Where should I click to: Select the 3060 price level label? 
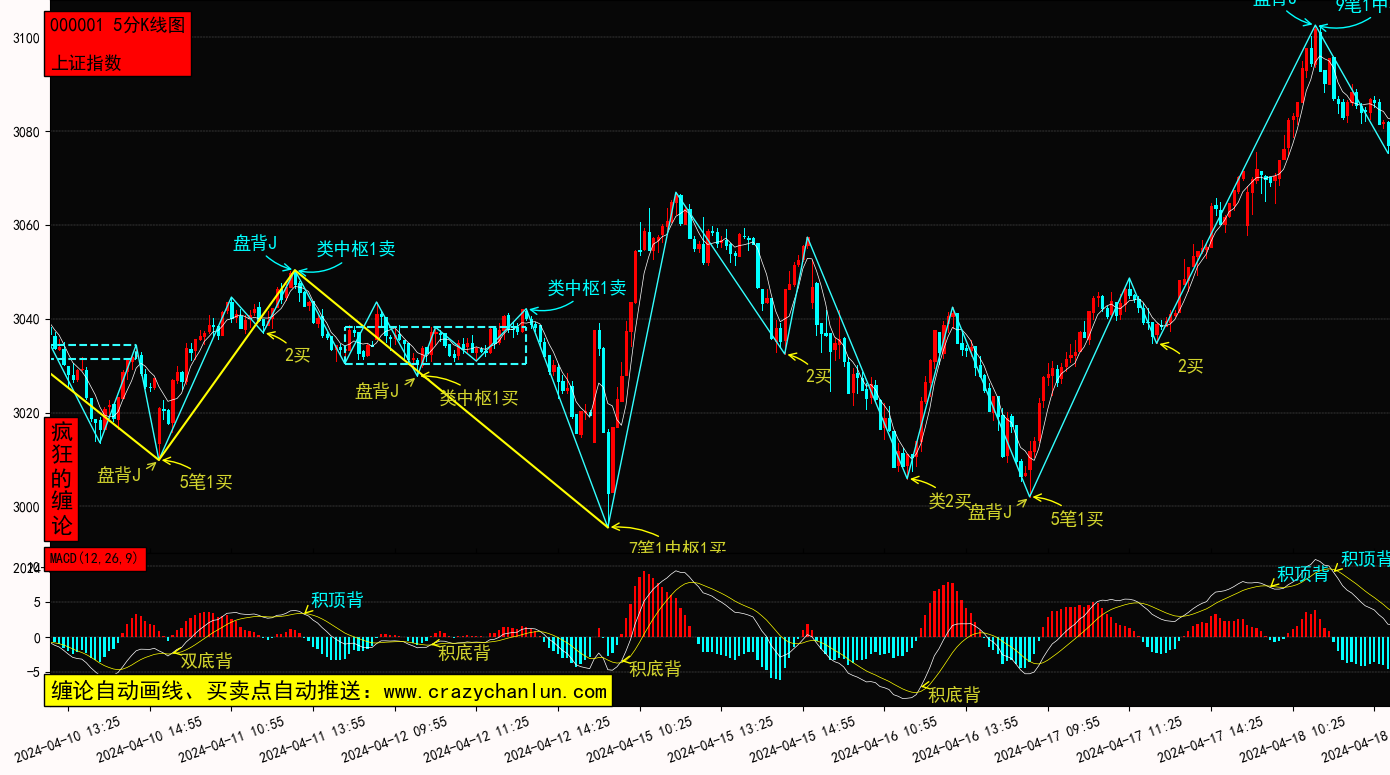(x=26, y=226)
